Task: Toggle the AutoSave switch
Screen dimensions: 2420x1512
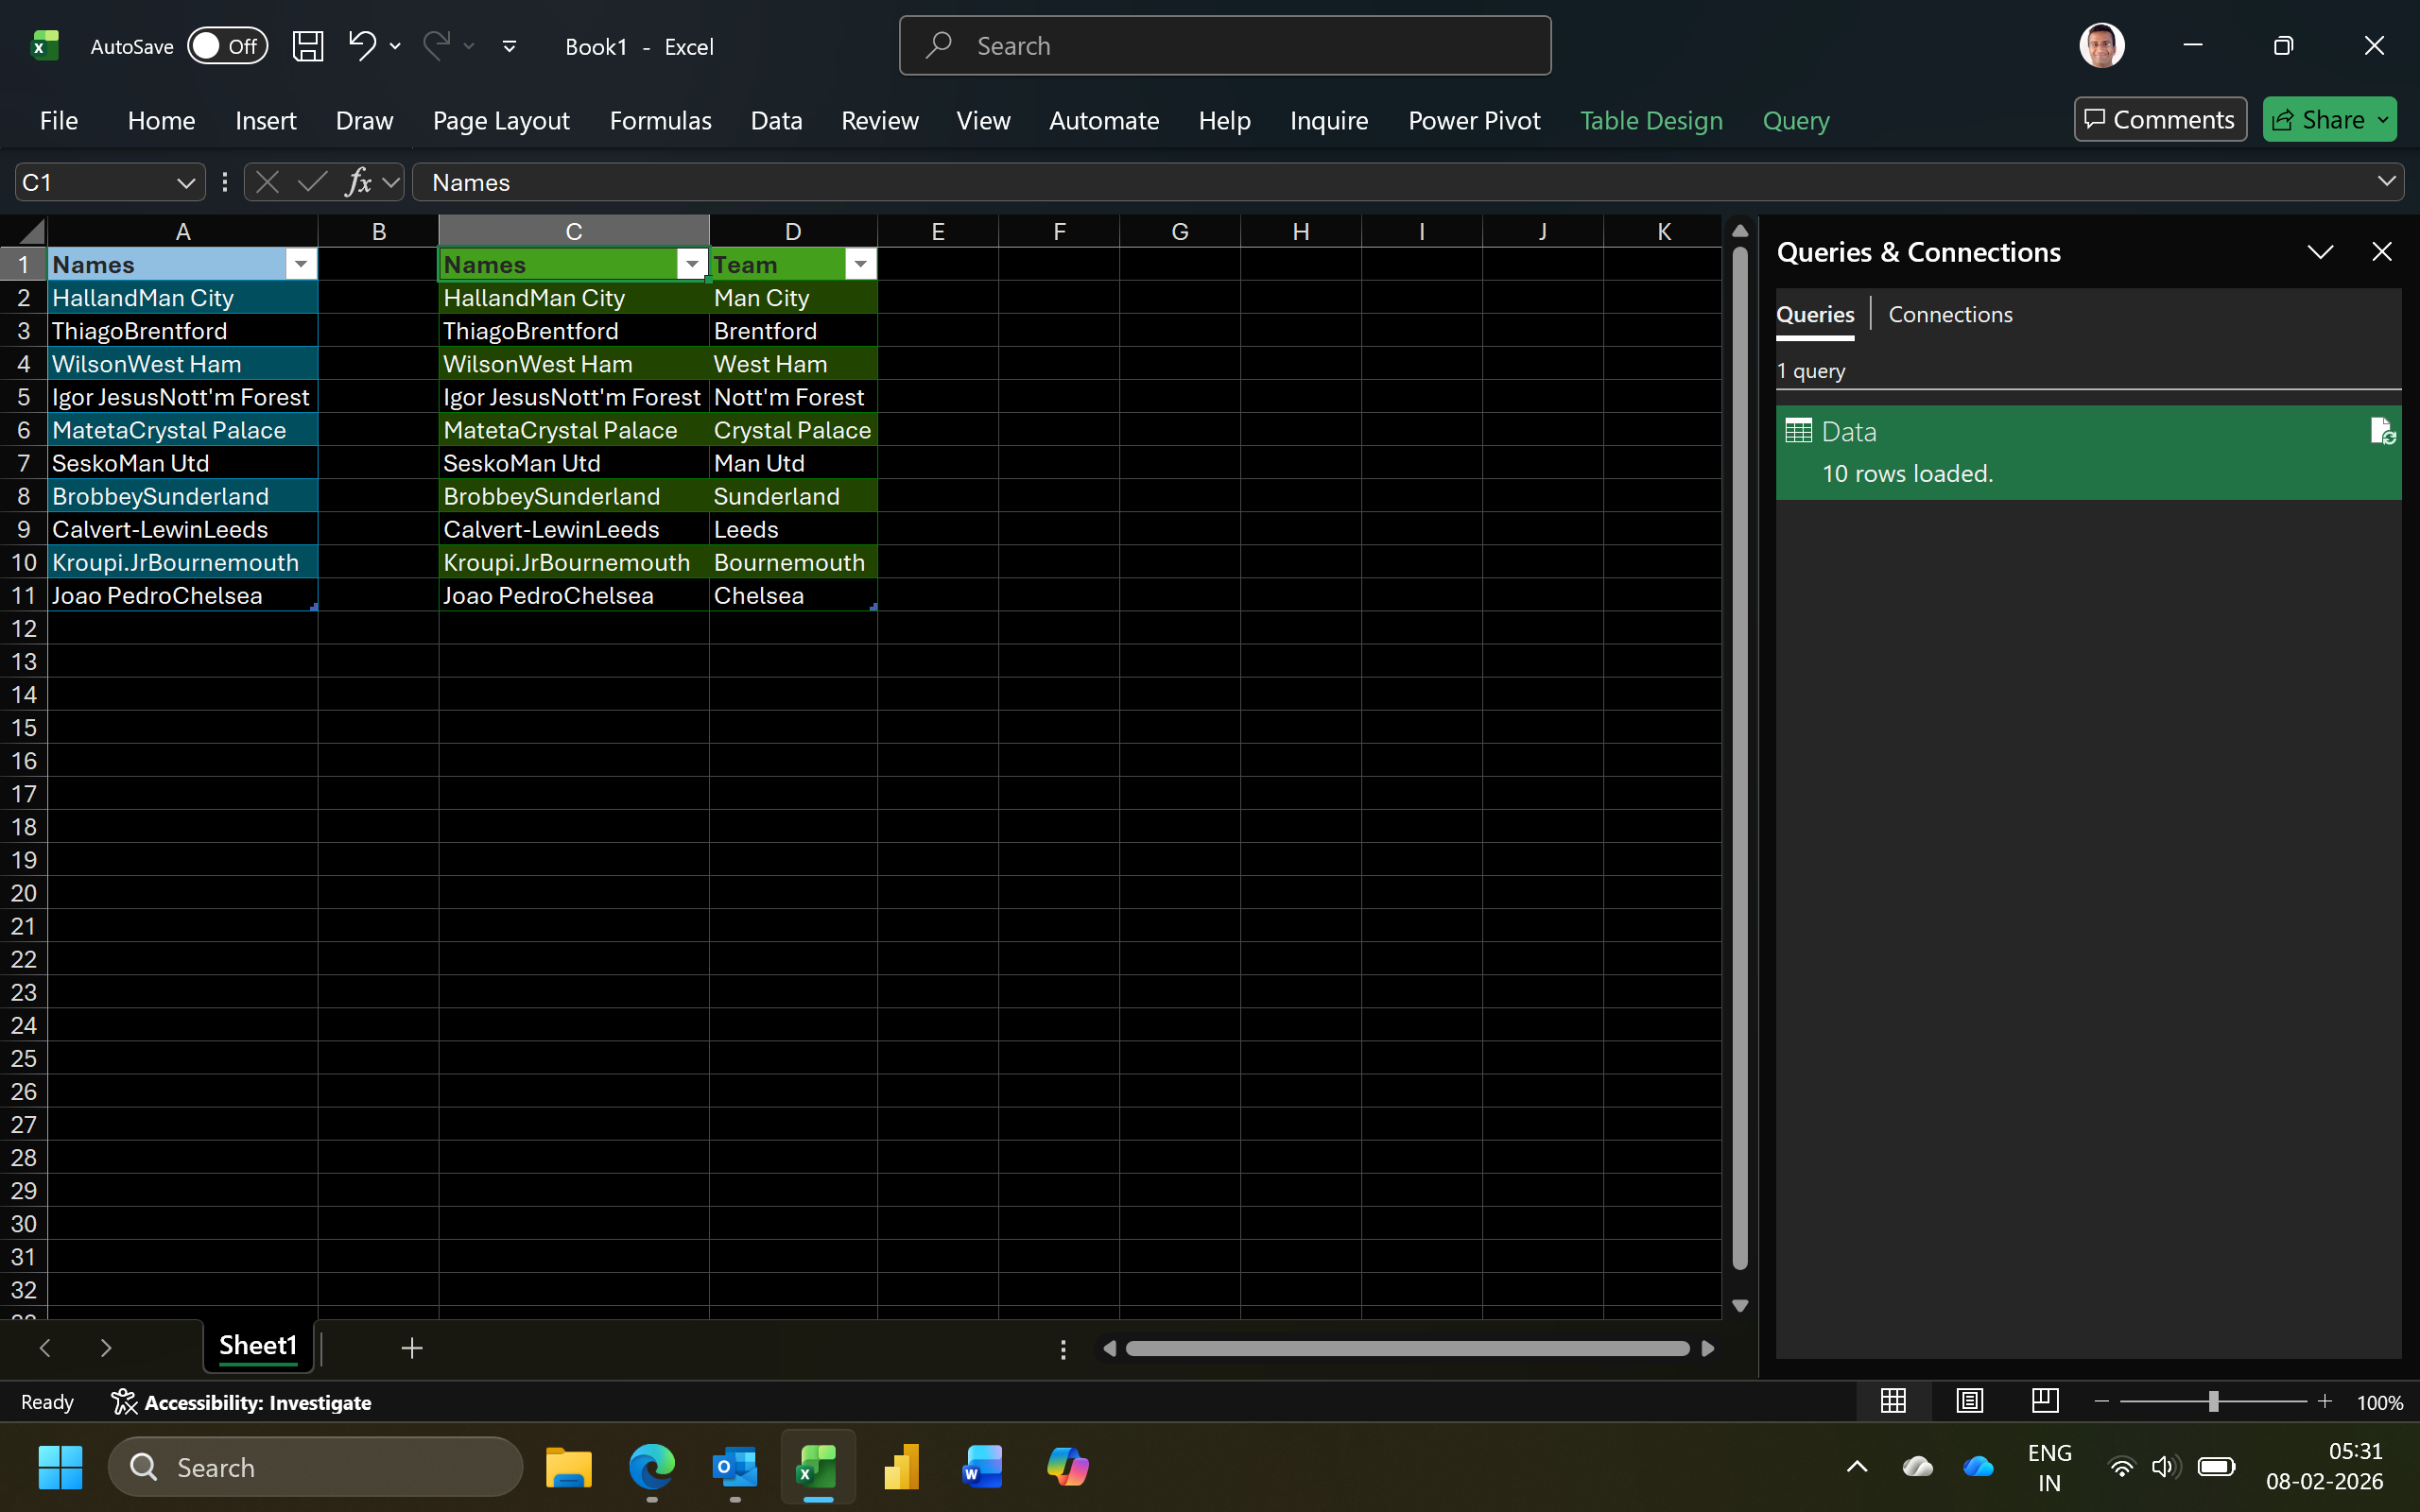Action: (227, 46)
